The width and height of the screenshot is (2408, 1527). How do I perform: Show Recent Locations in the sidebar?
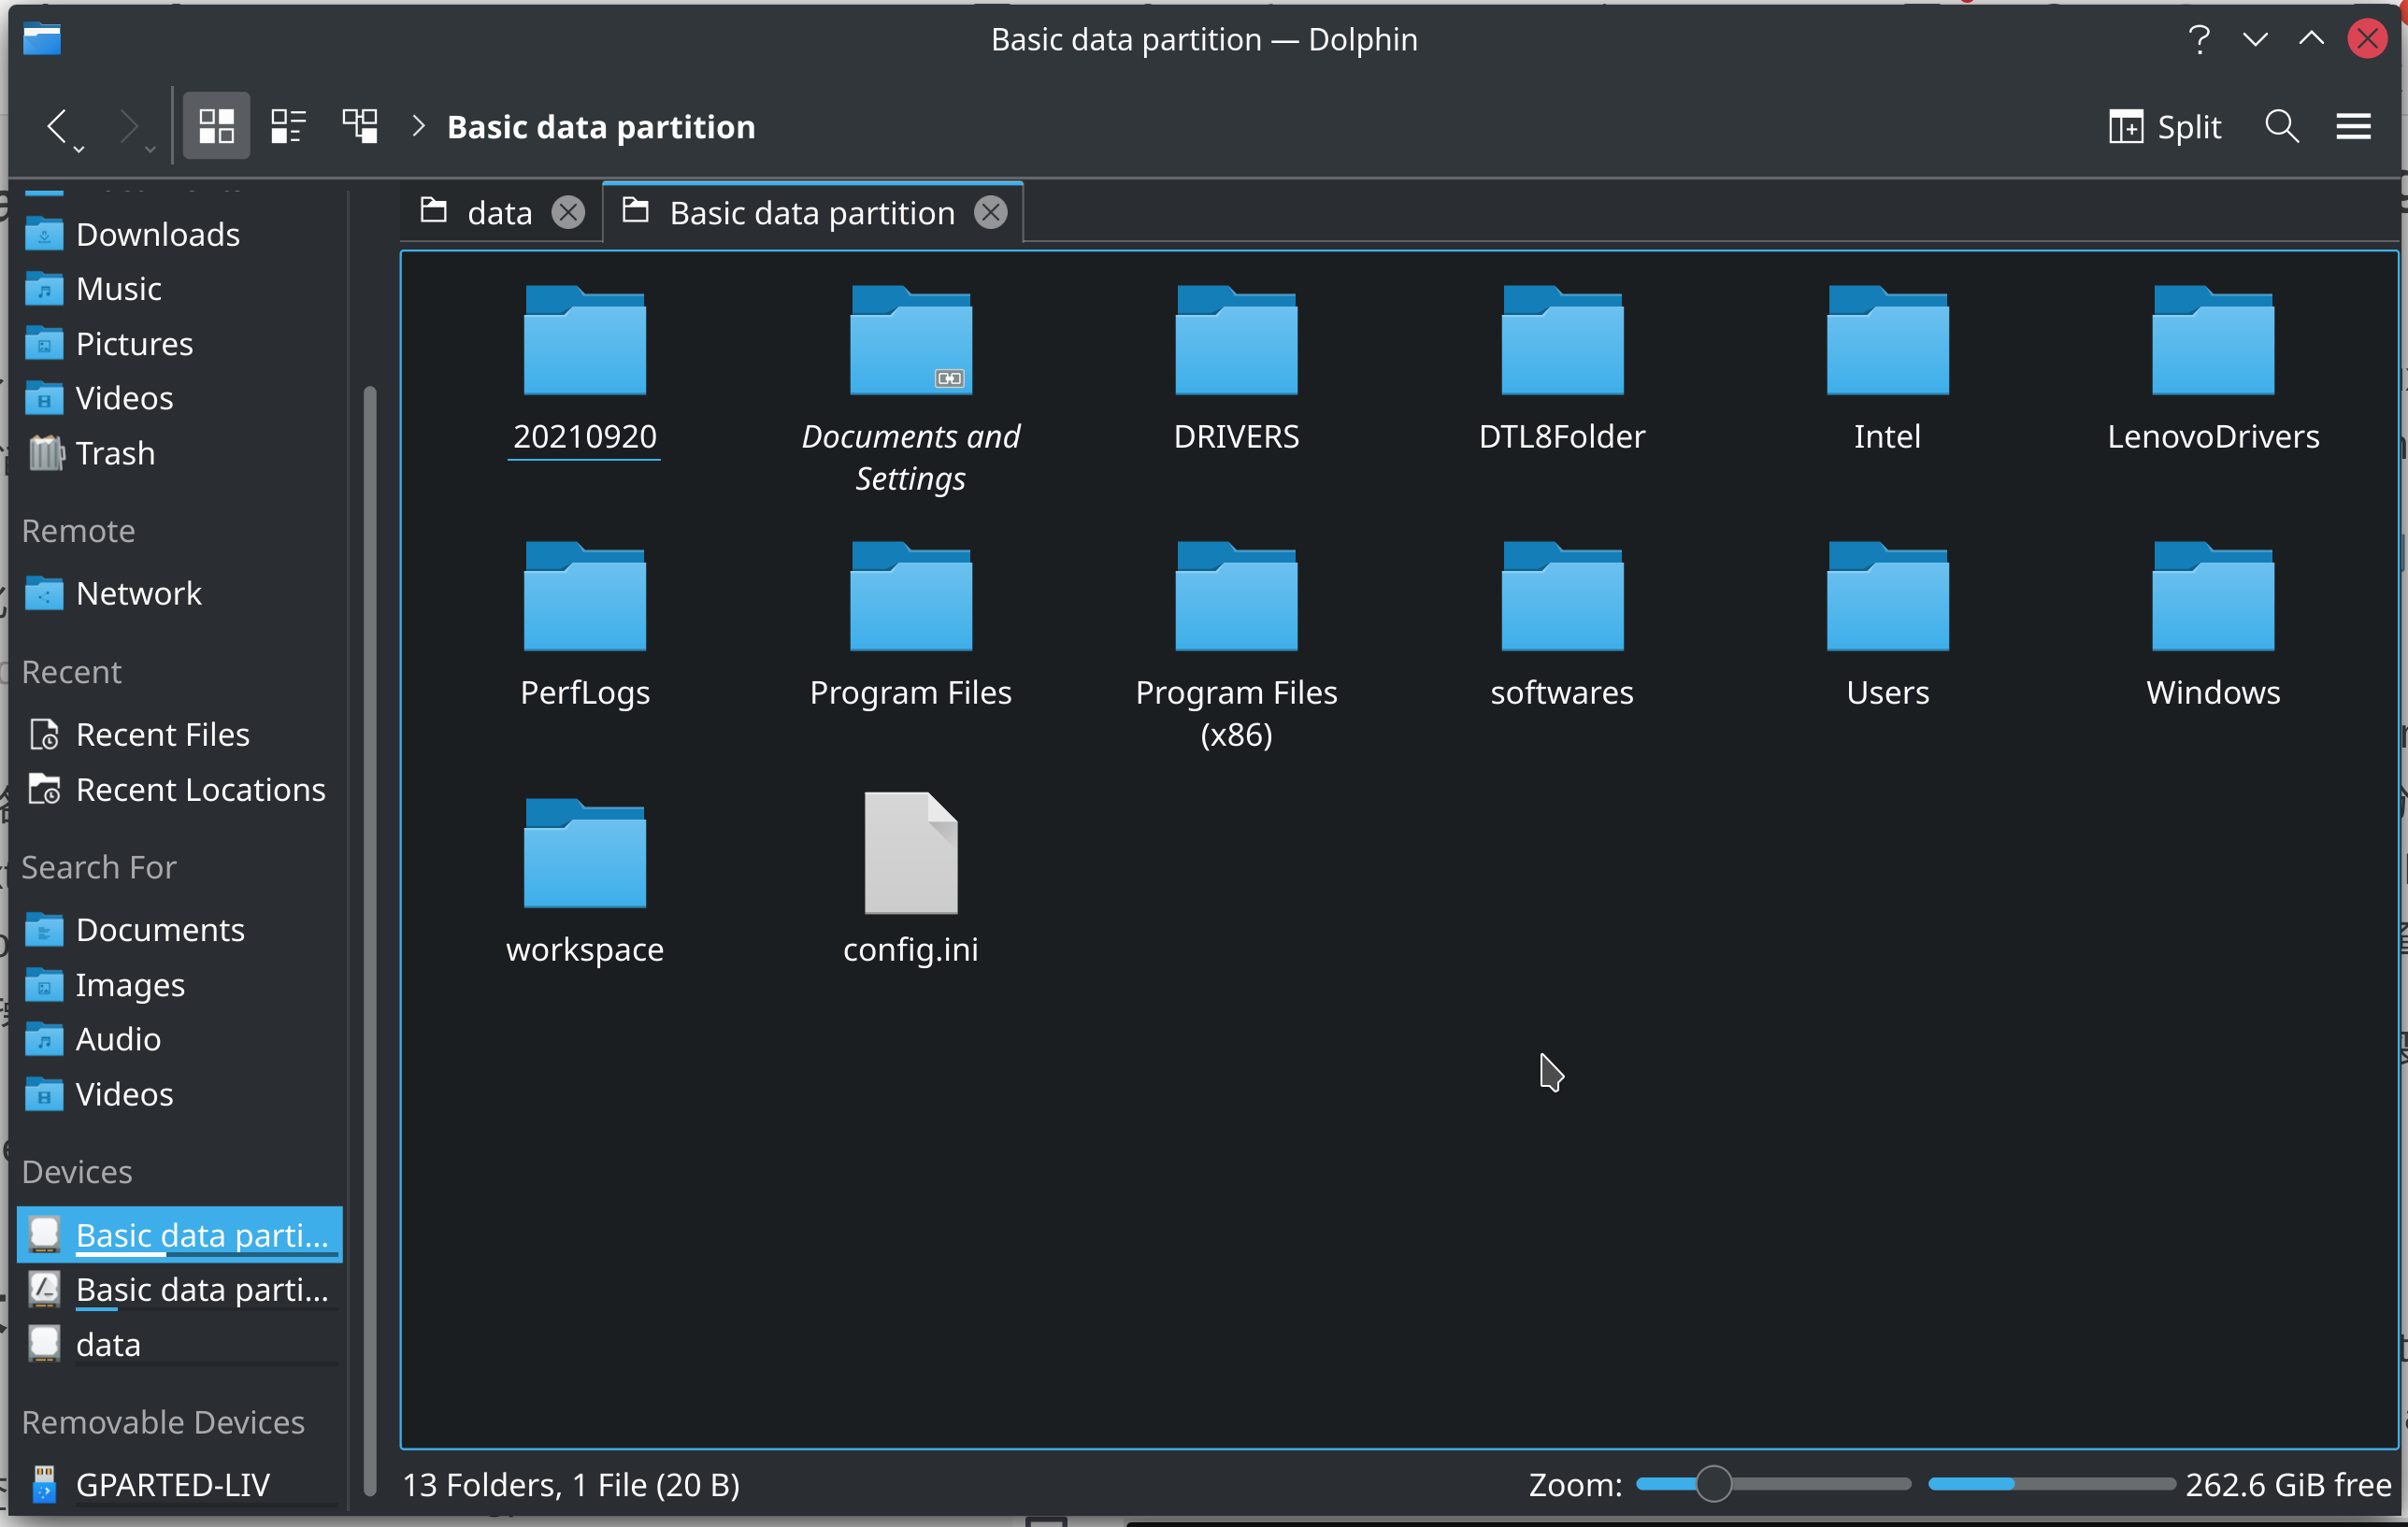point(200,789)
